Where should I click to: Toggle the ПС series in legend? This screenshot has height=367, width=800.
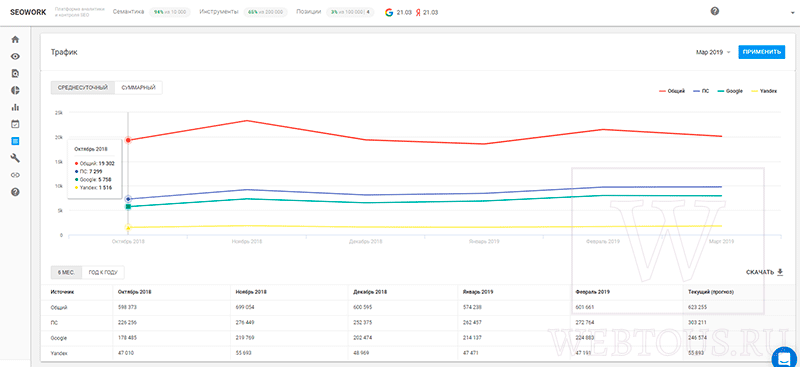(702, 91)
